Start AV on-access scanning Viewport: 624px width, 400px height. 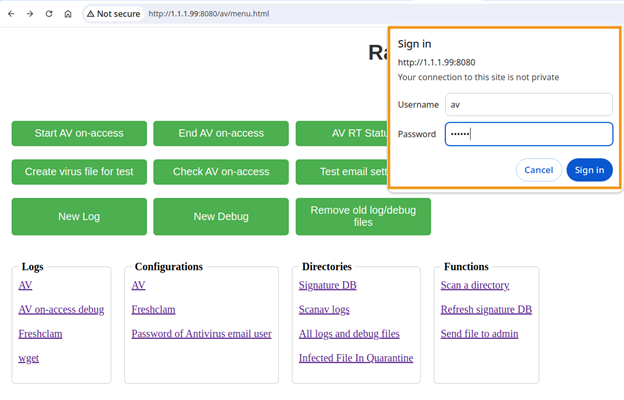[x=79, y=133]
